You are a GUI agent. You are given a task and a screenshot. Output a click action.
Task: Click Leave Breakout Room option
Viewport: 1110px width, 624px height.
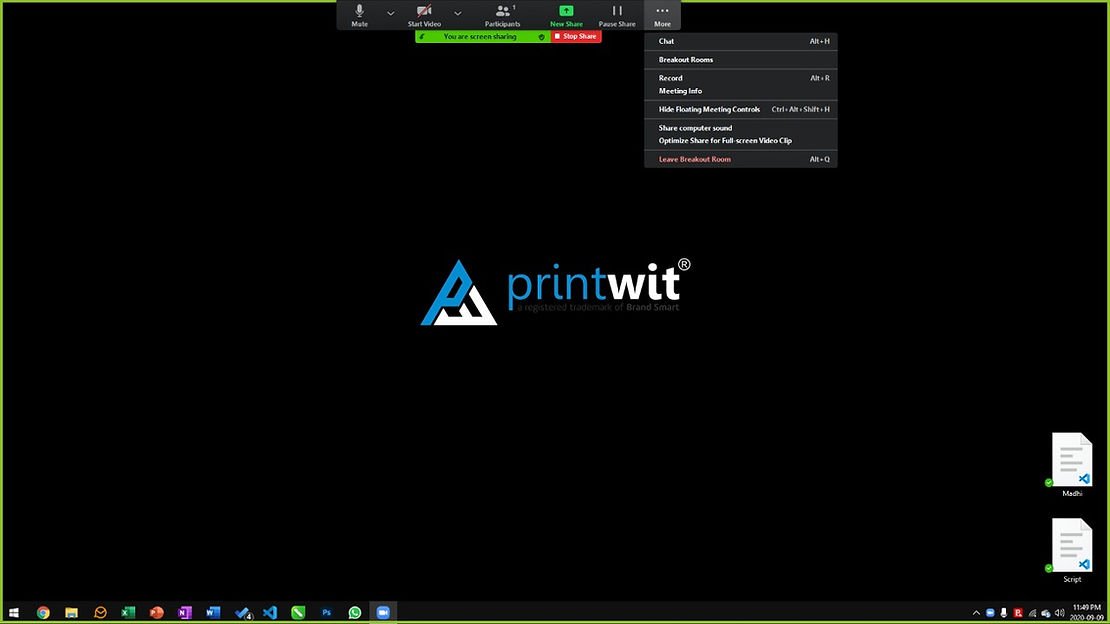click(x=695, y=160)
